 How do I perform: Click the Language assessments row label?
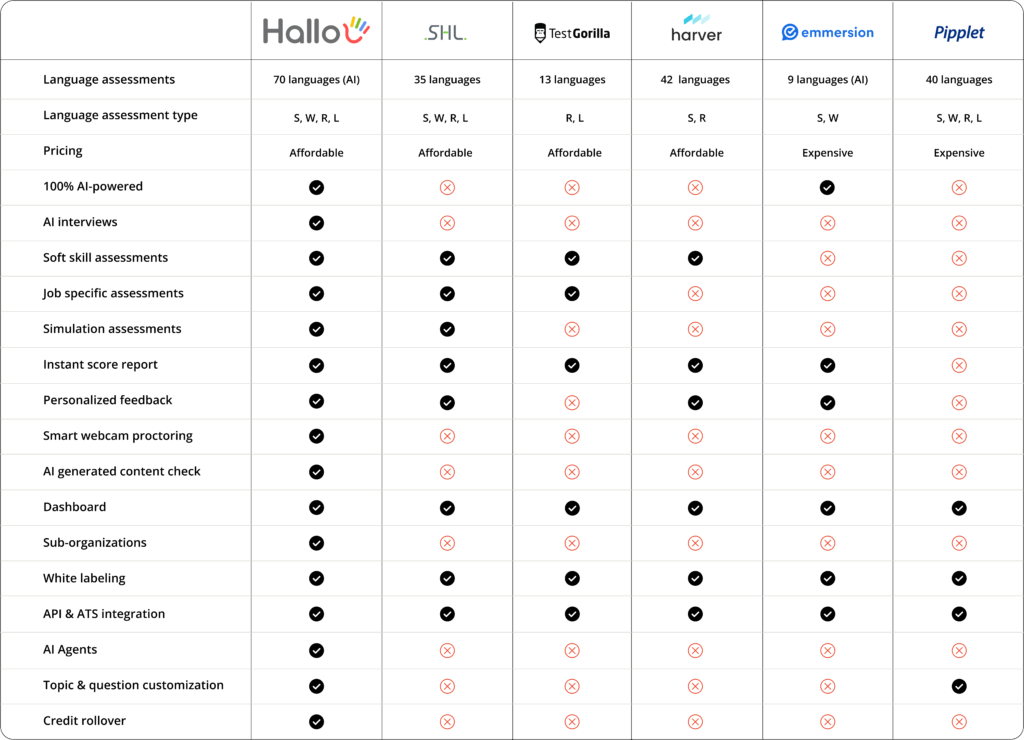[x=109, y=80]
